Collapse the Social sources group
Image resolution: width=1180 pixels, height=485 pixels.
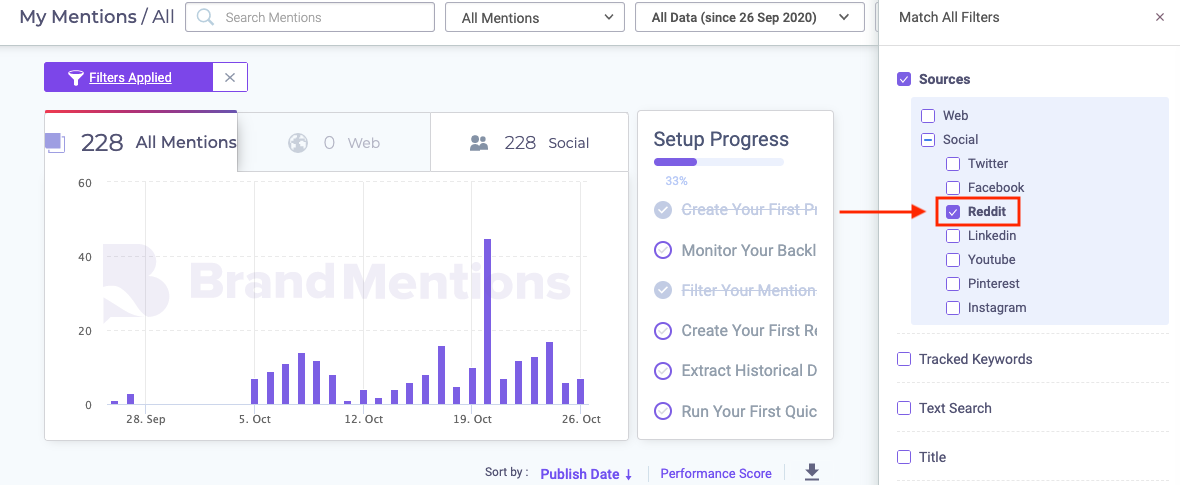tap(929, 139)
